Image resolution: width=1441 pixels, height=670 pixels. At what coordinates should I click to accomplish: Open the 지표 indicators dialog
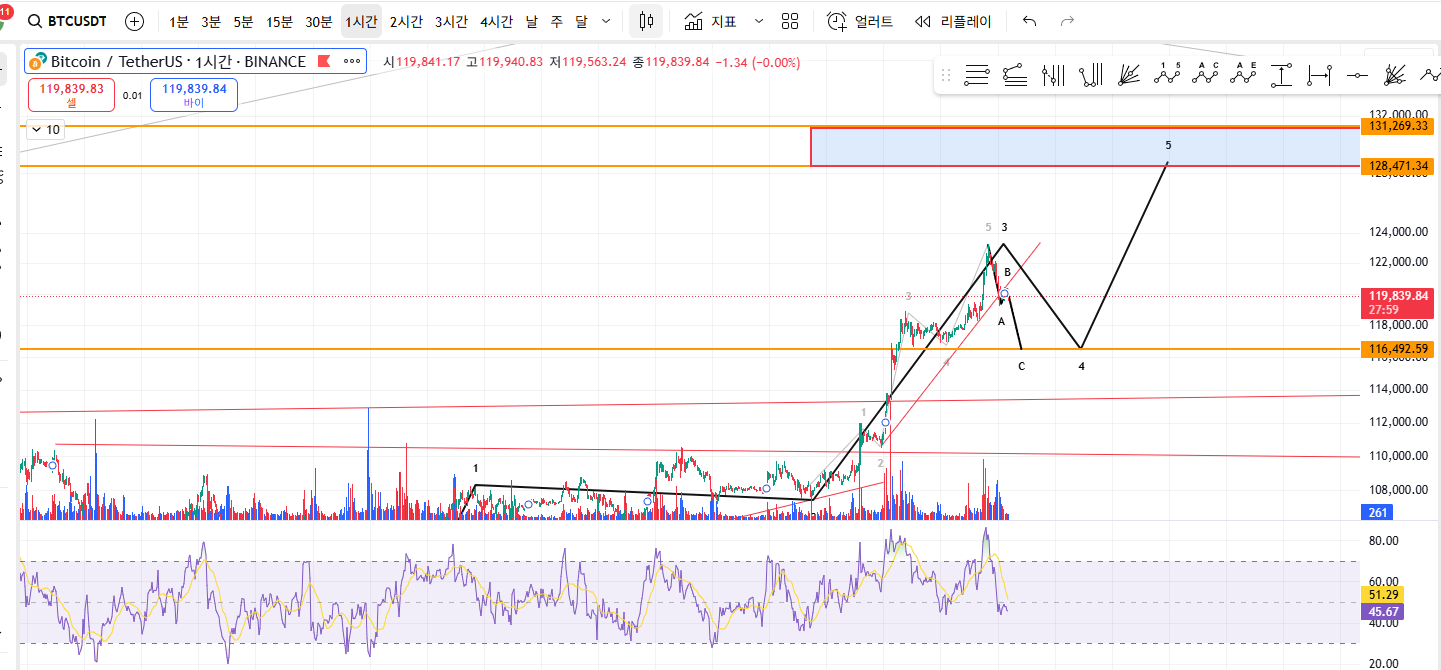711,21
